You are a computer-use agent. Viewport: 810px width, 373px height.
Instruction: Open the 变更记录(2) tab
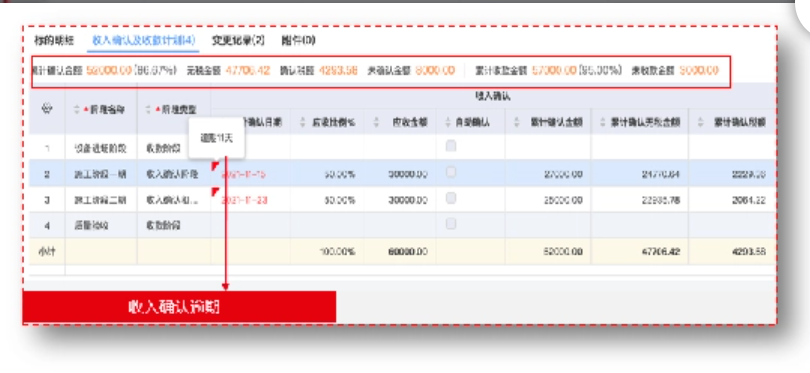tap(238, 40)
